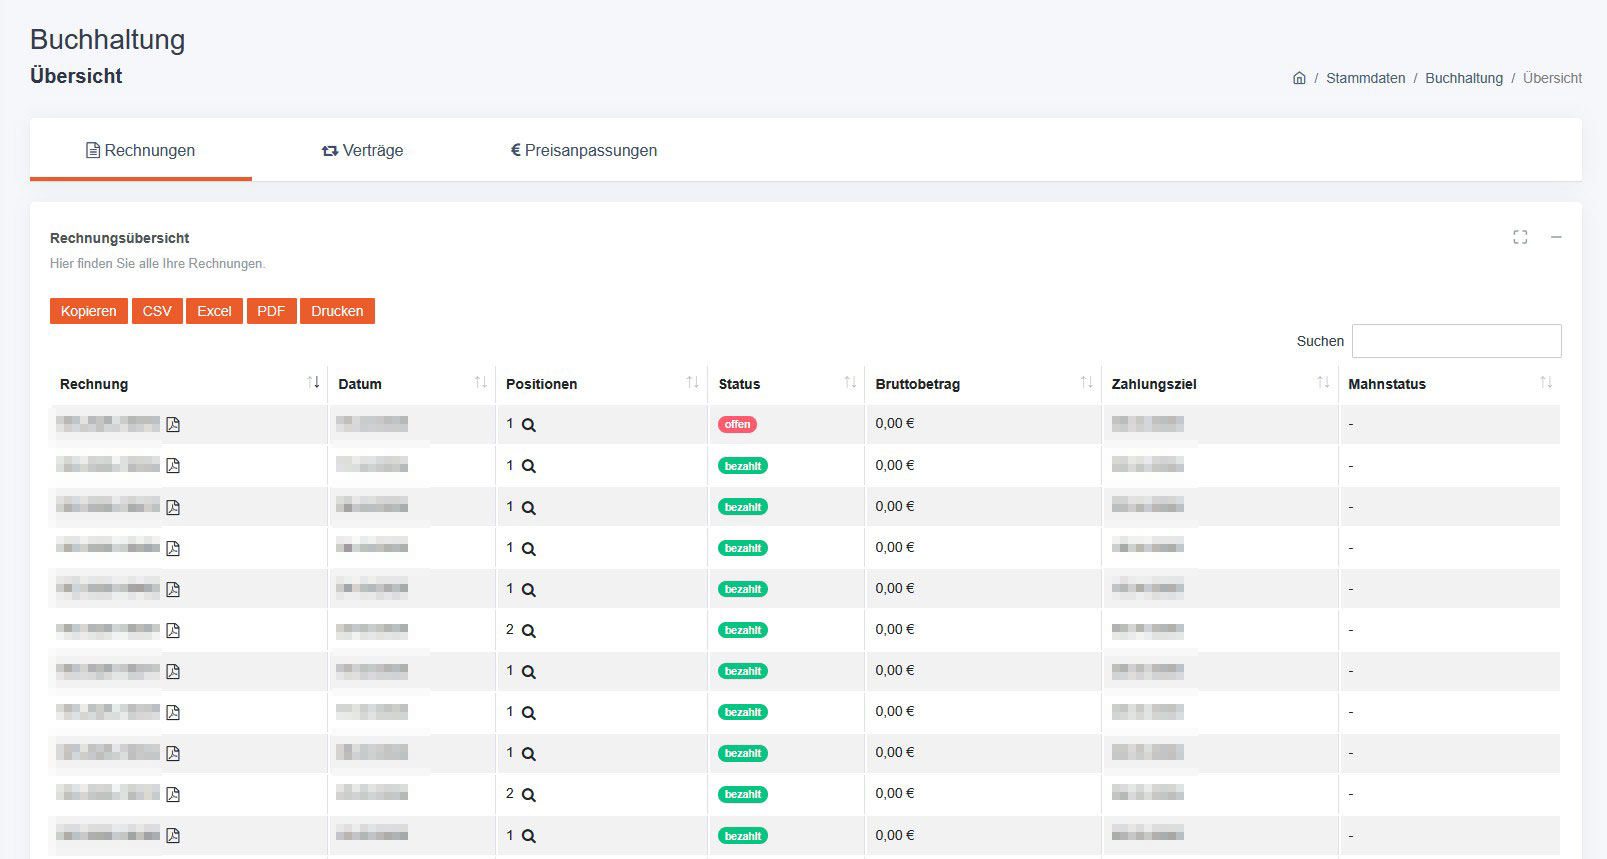Click into the Suchen search field
Screen dimensions: 1607x859
point(1456,341)
